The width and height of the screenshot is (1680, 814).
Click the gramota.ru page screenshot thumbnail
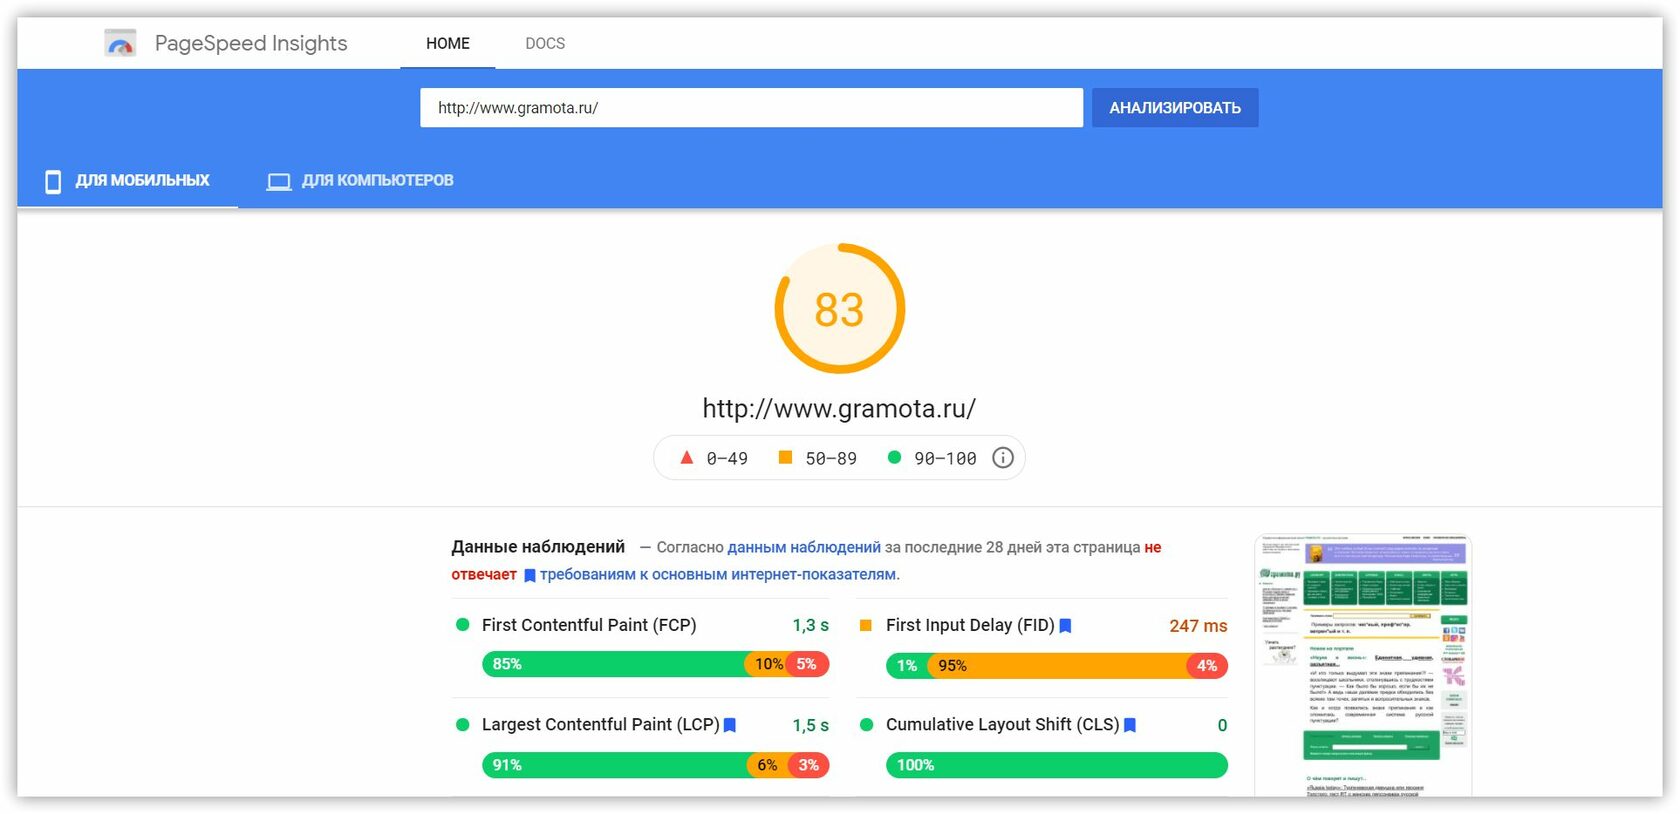pyautogui.click(x=1363, y=666)
